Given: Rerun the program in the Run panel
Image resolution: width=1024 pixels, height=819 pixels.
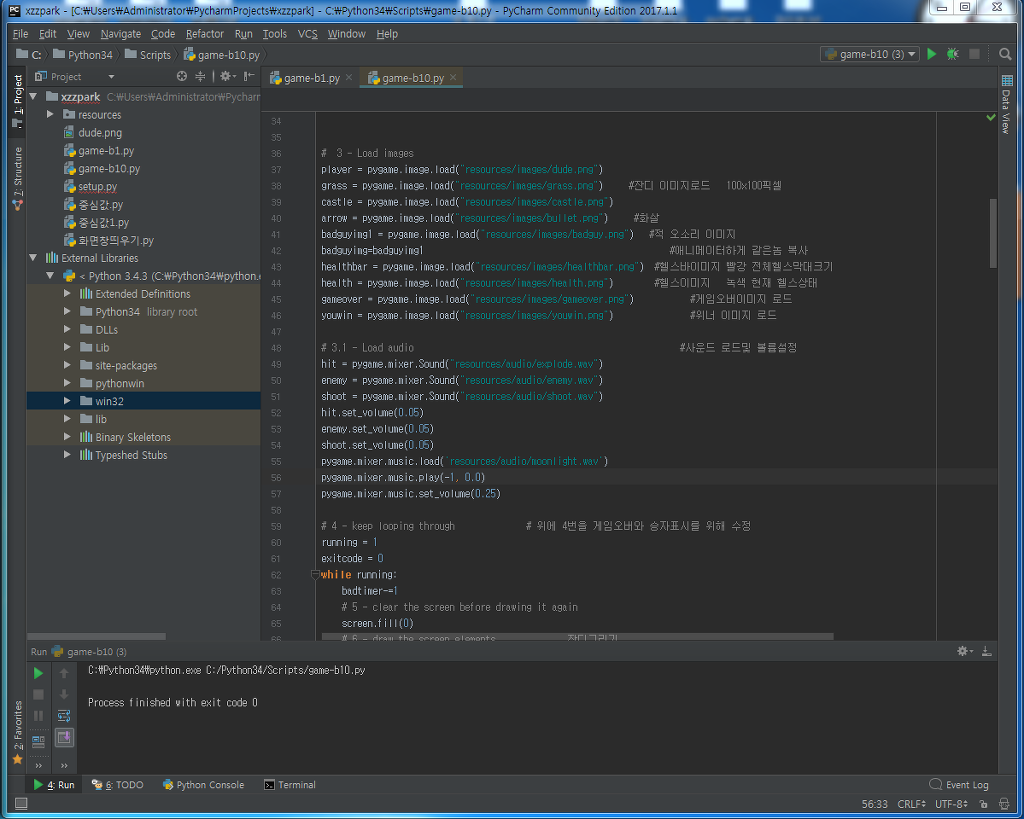Looking at the screenshot, I should (x=39, y=673).
